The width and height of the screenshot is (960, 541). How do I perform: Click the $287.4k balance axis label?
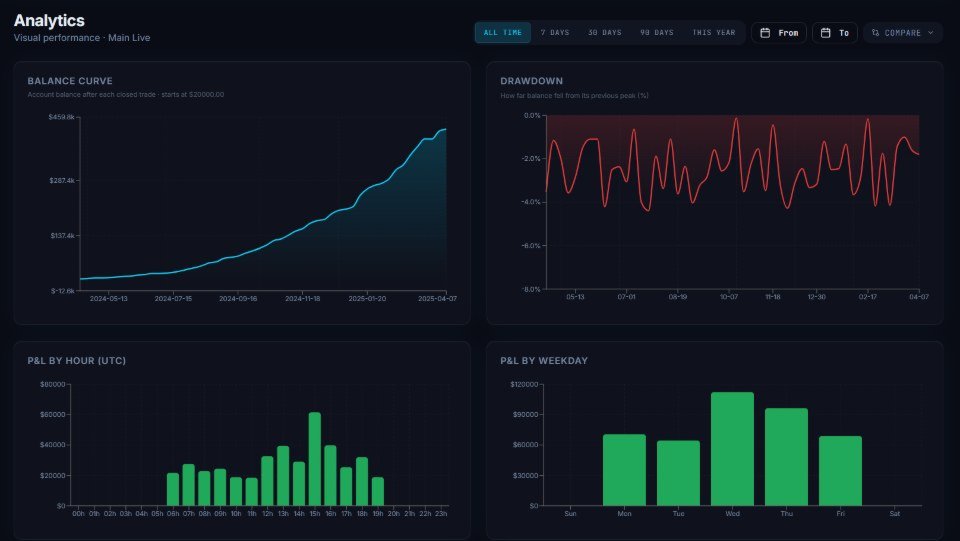pos(62,181)
